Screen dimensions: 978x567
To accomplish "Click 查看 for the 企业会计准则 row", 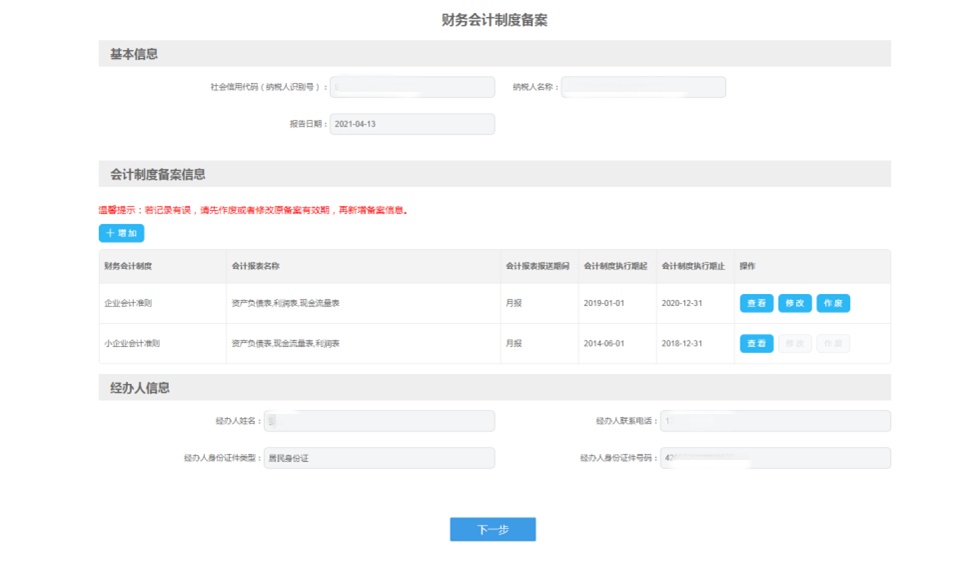I will 756,303.
